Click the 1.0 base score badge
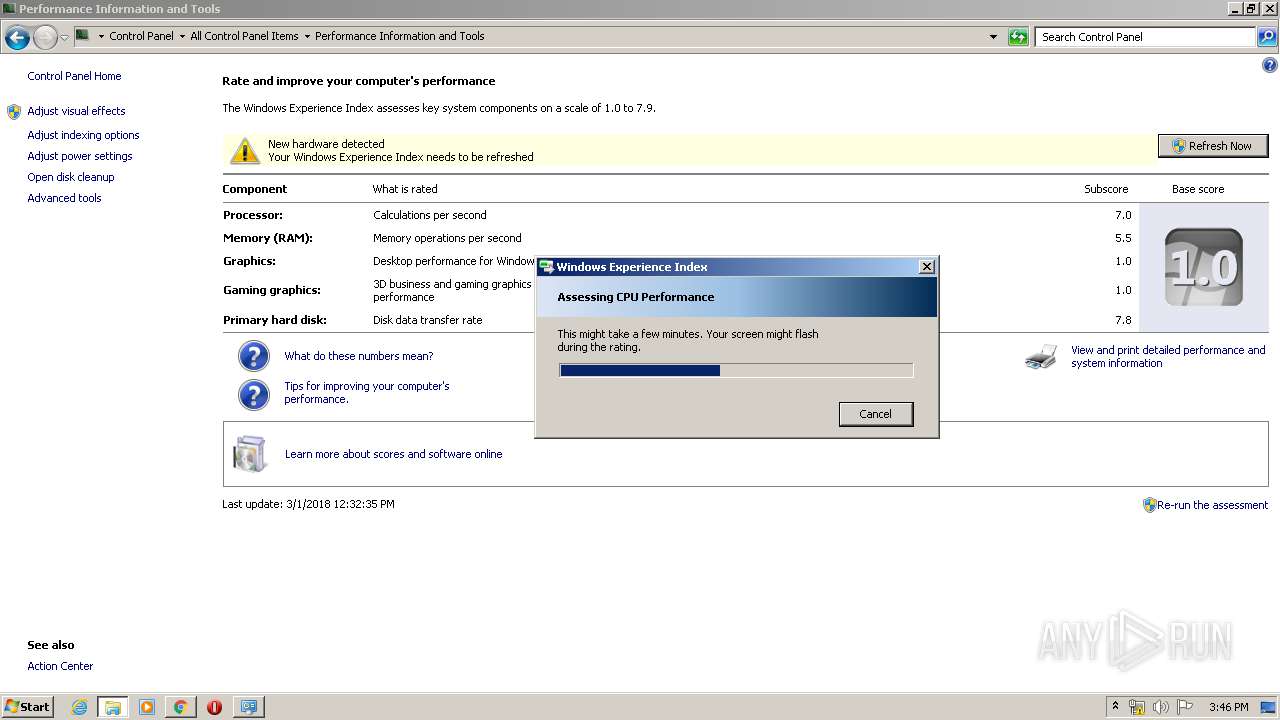The image size is (1280, 720). tap(1204, 268)
